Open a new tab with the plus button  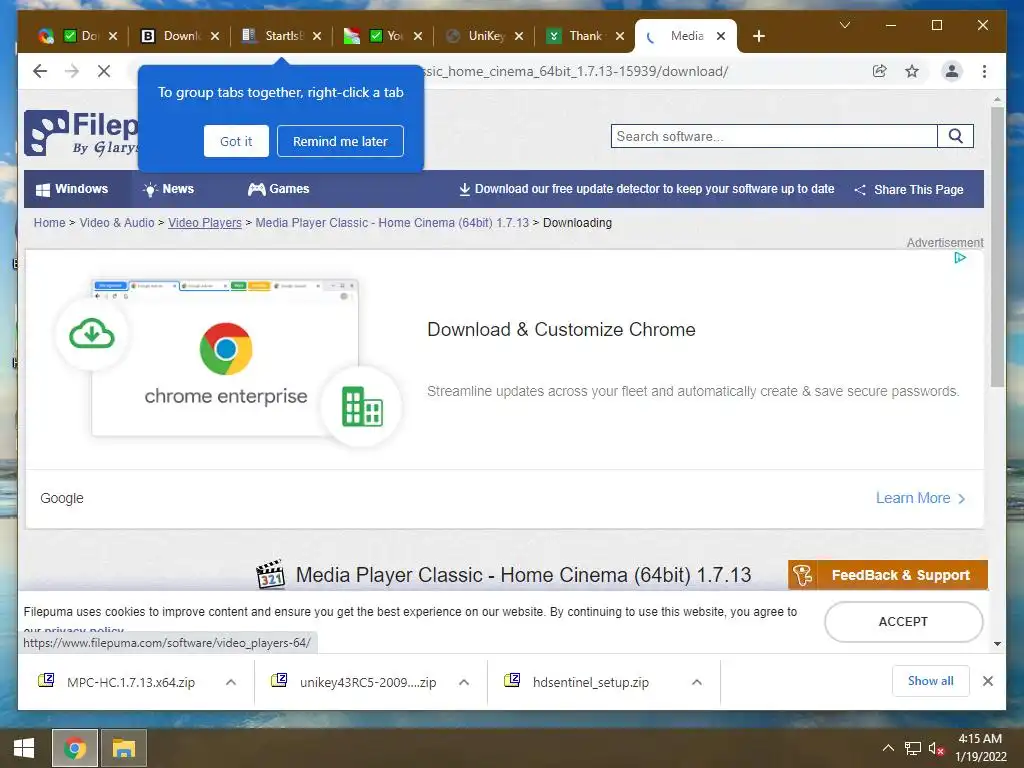(x=758, y=36)
